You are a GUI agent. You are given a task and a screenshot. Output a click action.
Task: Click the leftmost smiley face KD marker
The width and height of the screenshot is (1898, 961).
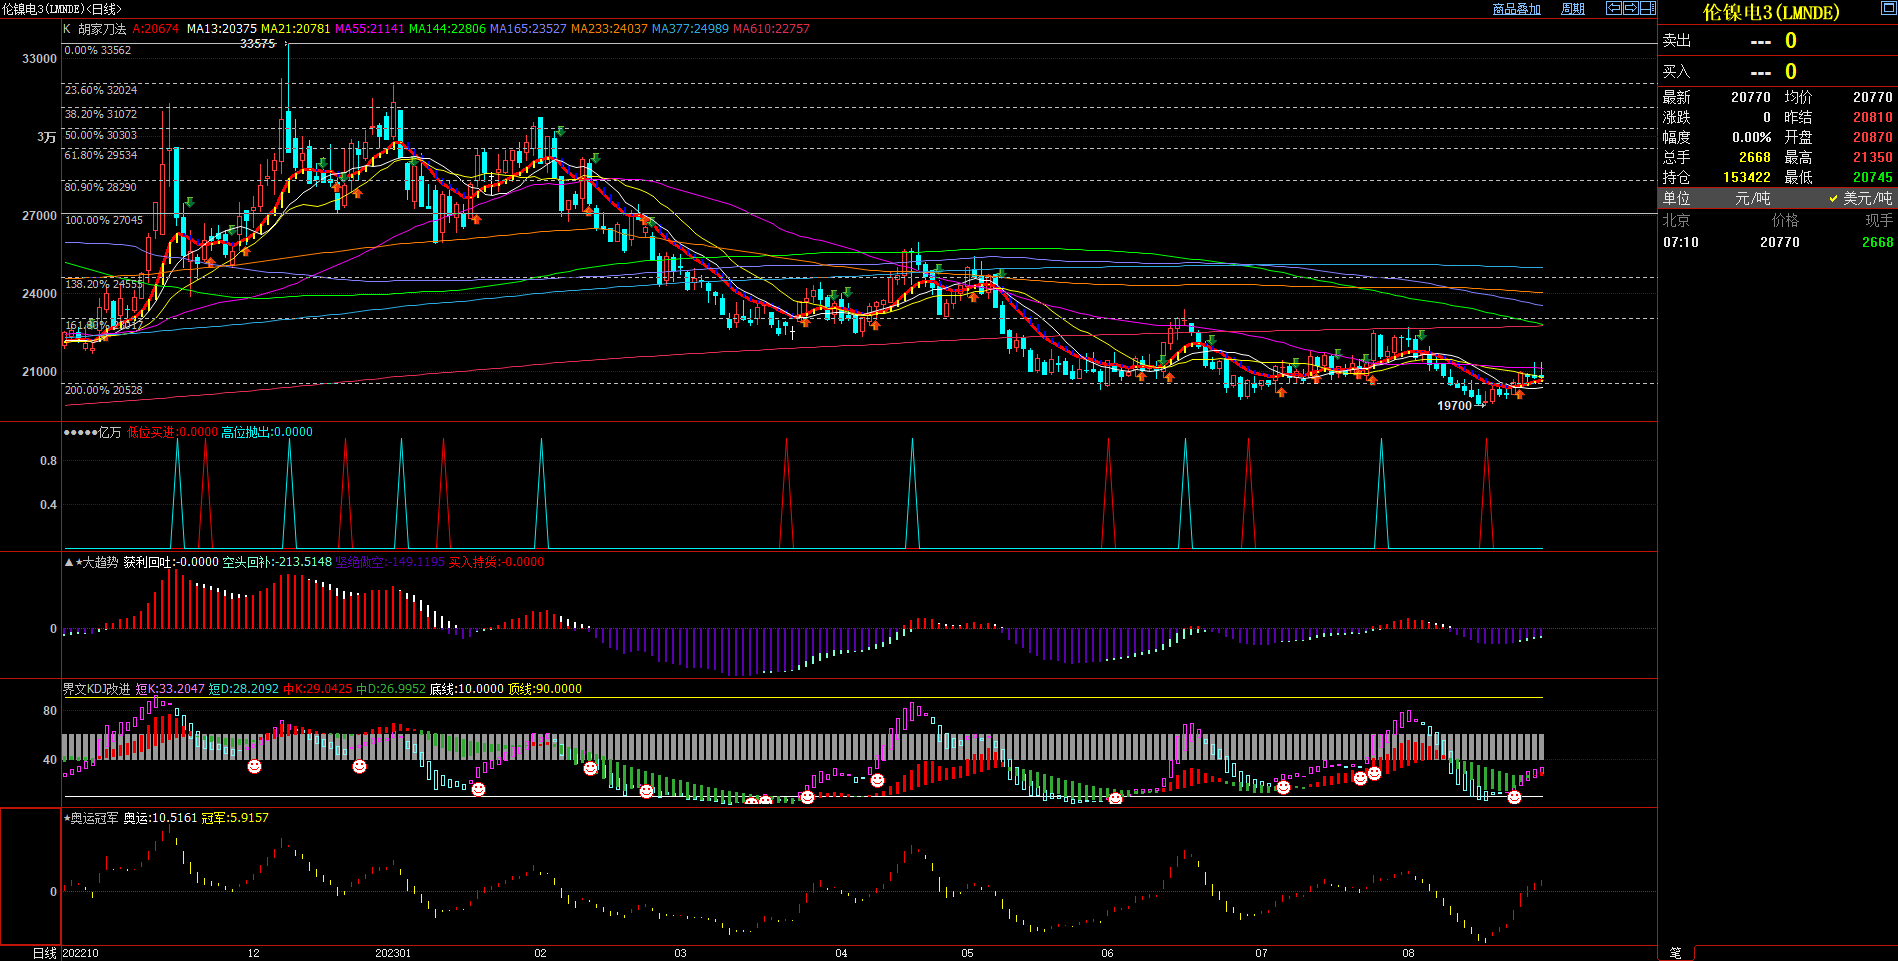254,766
